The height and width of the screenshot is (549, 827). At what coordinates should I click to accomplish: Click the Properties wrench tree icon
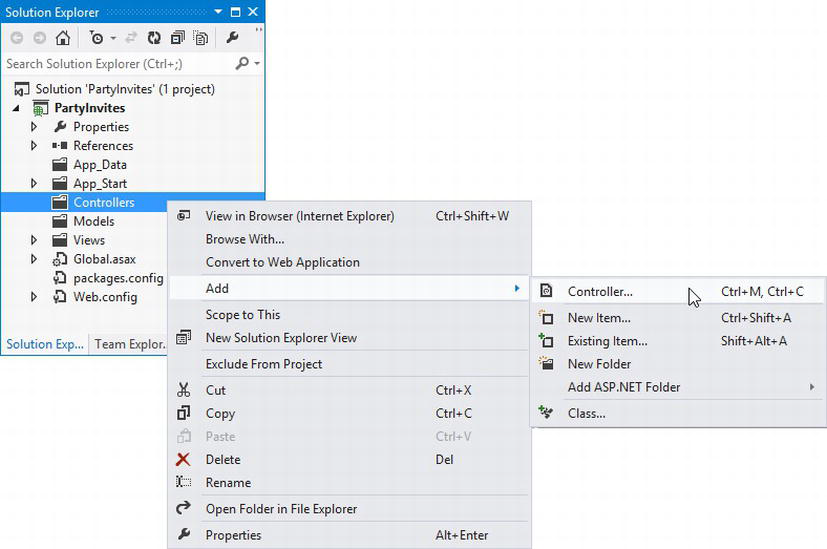point(60,127)
